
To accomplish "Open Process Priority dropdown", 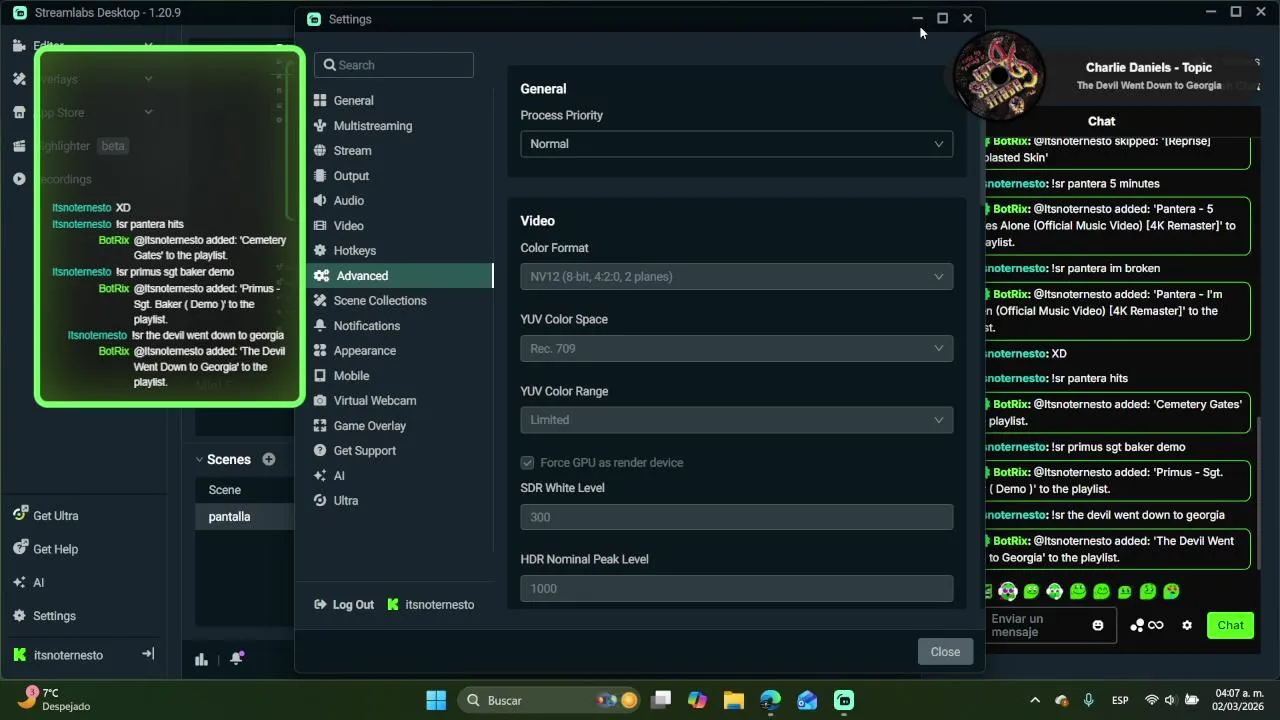I will (736, 144).
